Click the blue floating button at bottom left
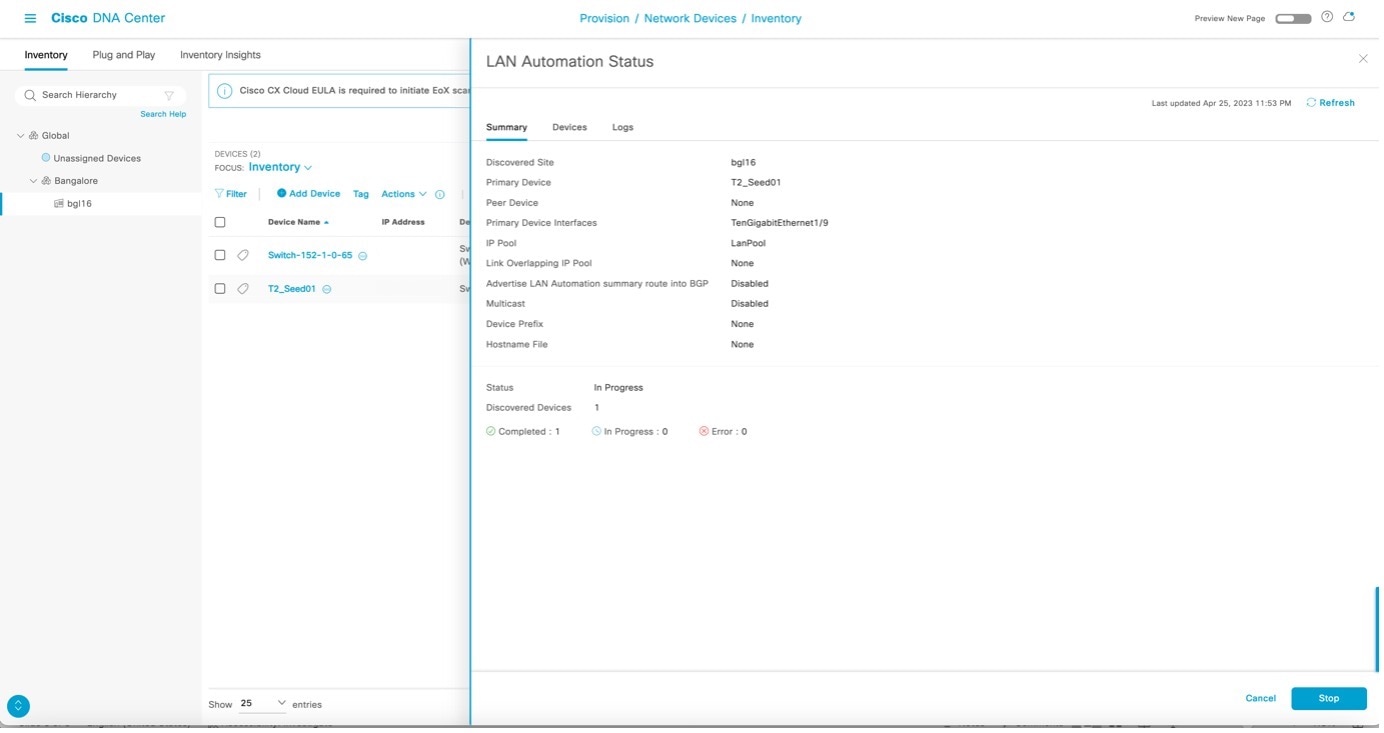The height and width of the screenshot is (733, 1384). coord(18,705)
